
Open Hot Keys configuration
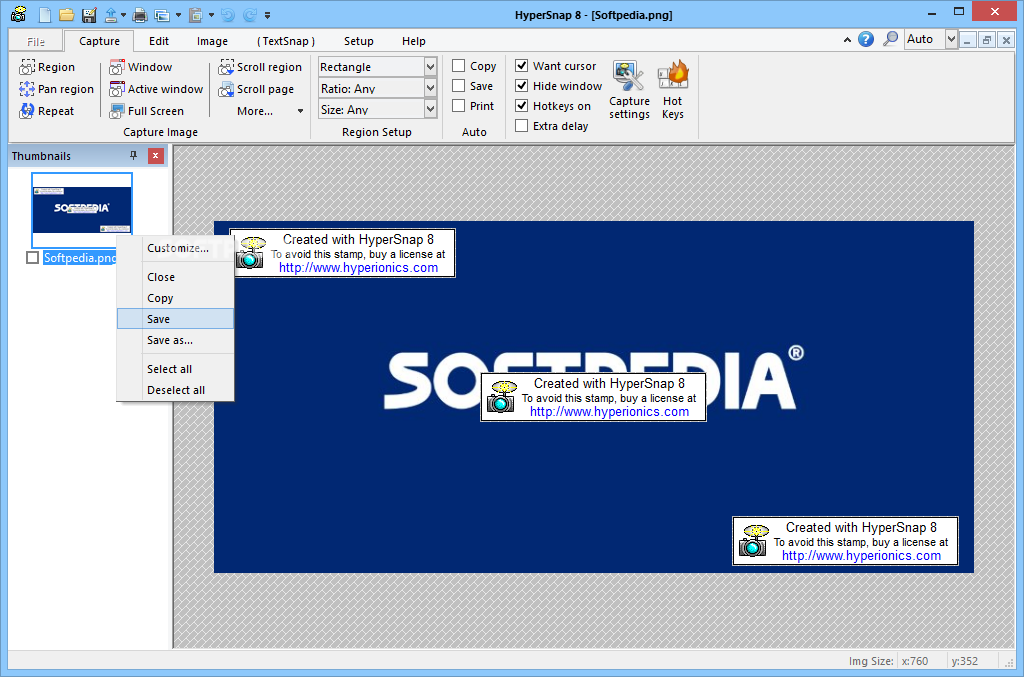pos(673,90)
